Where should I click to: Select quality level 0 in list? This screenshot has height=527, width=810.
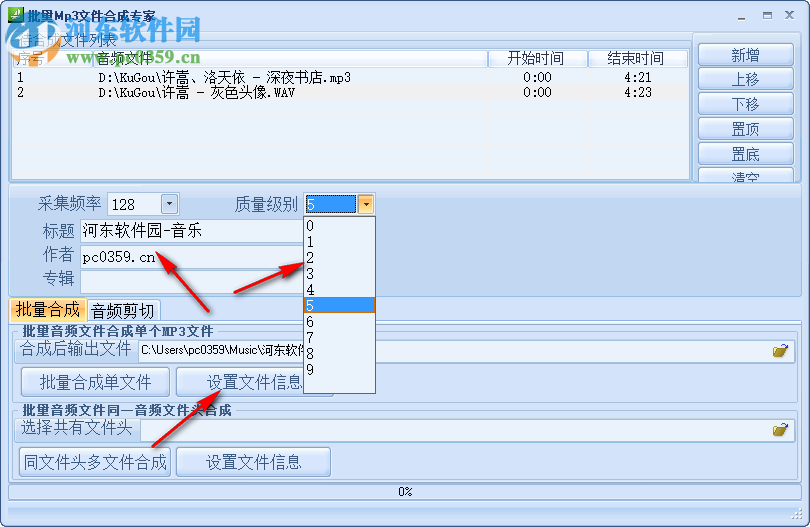click(x=339, y=226)
